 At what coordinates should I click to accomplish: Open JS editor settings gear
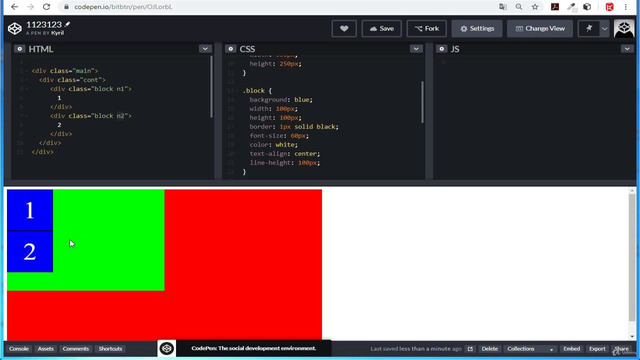click(441, 49)
